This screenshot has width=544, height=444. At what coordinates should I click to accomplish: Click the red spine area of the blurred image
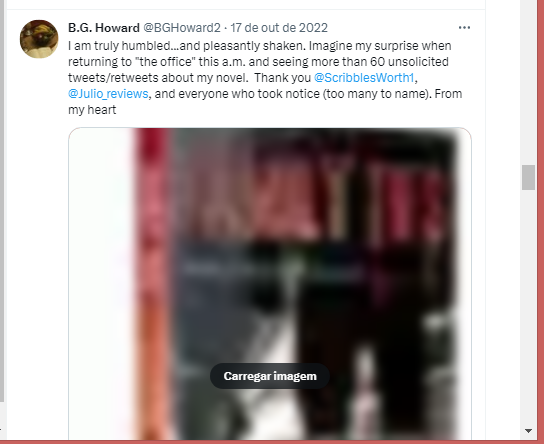[153, 284]
